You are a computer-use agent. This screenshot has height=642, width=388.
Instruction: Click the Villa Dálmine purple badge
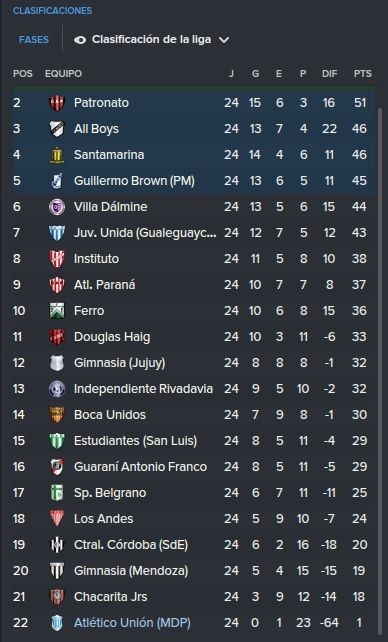point(57,207)
